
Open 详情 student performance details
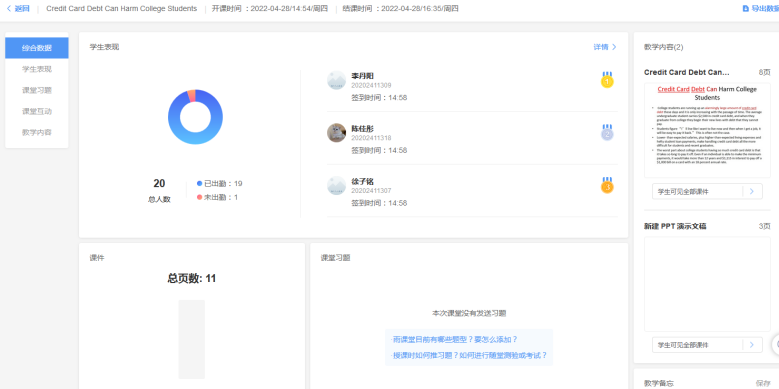tap(605, 47)
